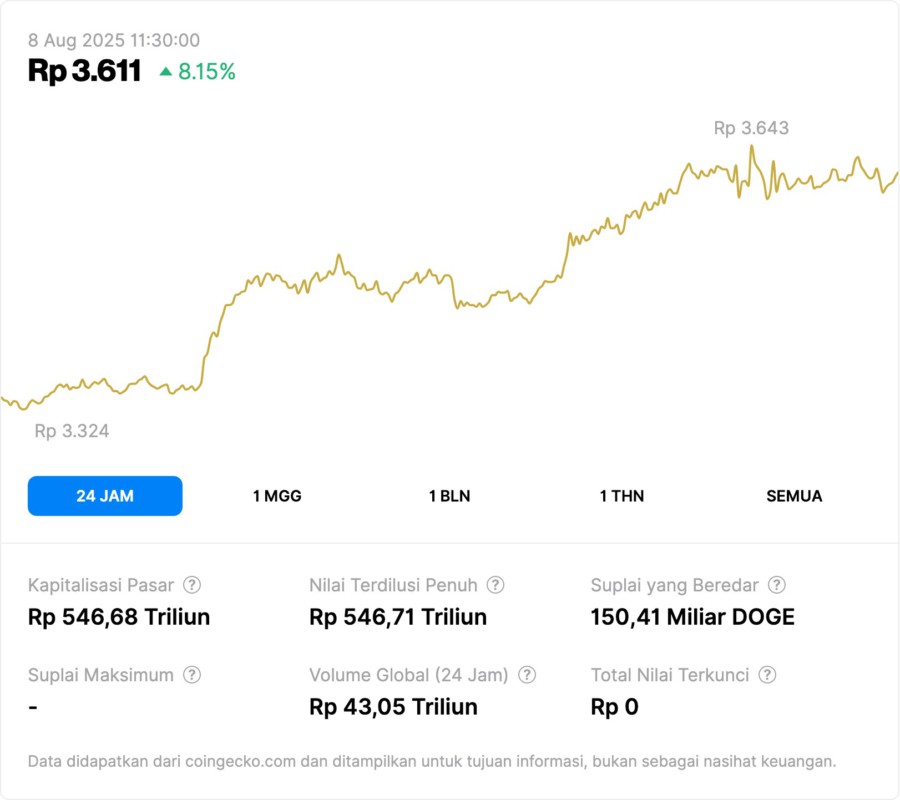Click the green percentage-change arrow
Screen dimensions: 900x800
coord(166,72)
